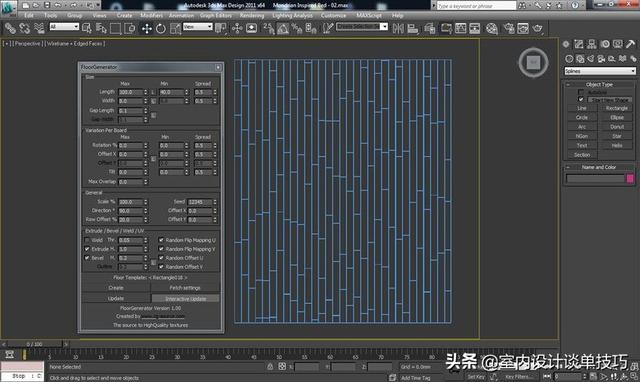Screen dimensions: 640x382
Task: Click the Scale % value field
Action: coord(131,202)
